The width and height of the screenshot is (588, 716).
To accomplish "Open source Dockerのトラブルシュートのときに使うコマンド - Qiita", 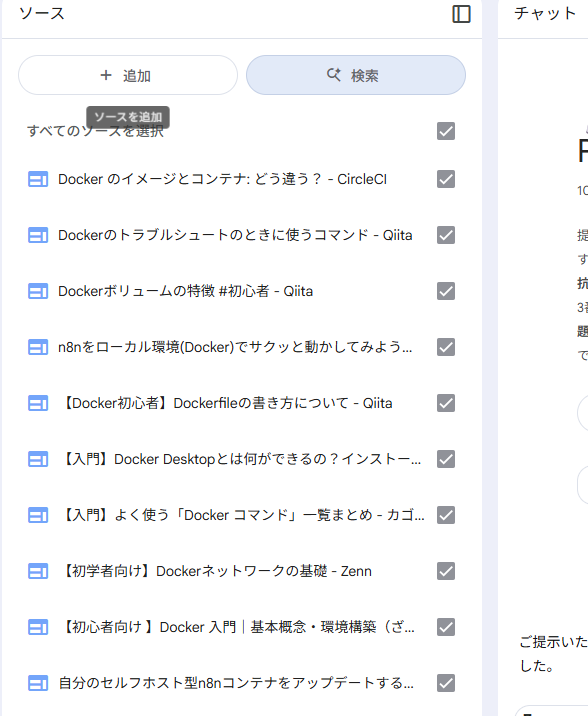I will coord(235,235).
